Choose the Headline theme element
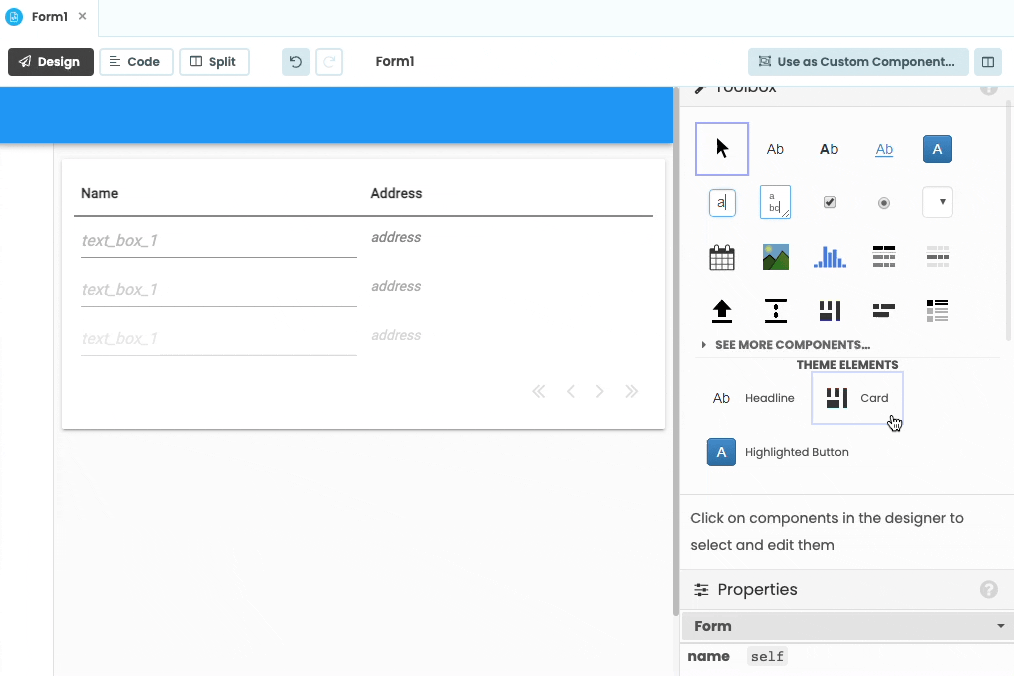This screenshot has height=676, width=1014. click(x=753, y=398)
